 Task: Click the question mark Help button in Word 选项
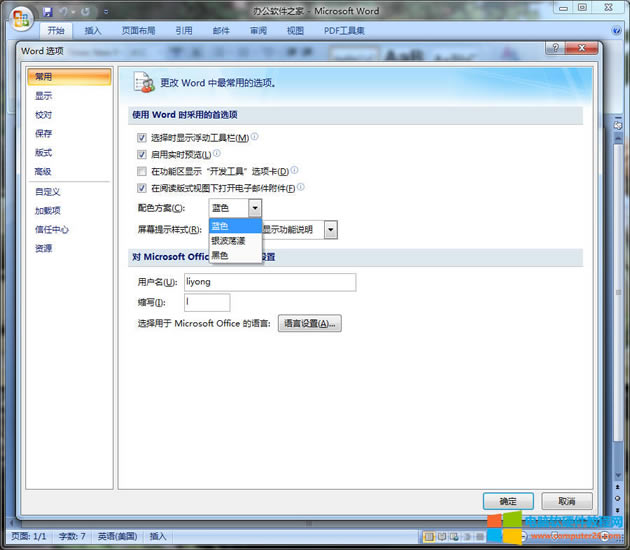point(555,48)
